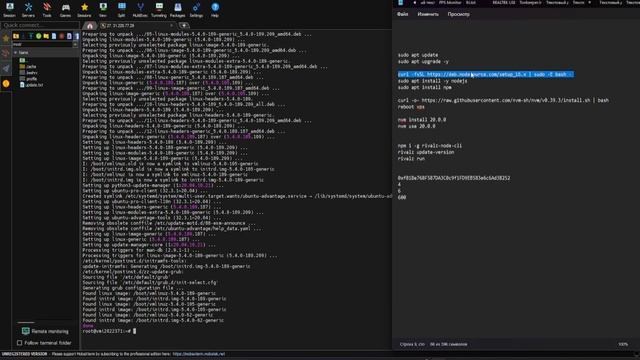Click the Quick connect input field
This screenshot has width=640, height=360.
click(40, 25)
